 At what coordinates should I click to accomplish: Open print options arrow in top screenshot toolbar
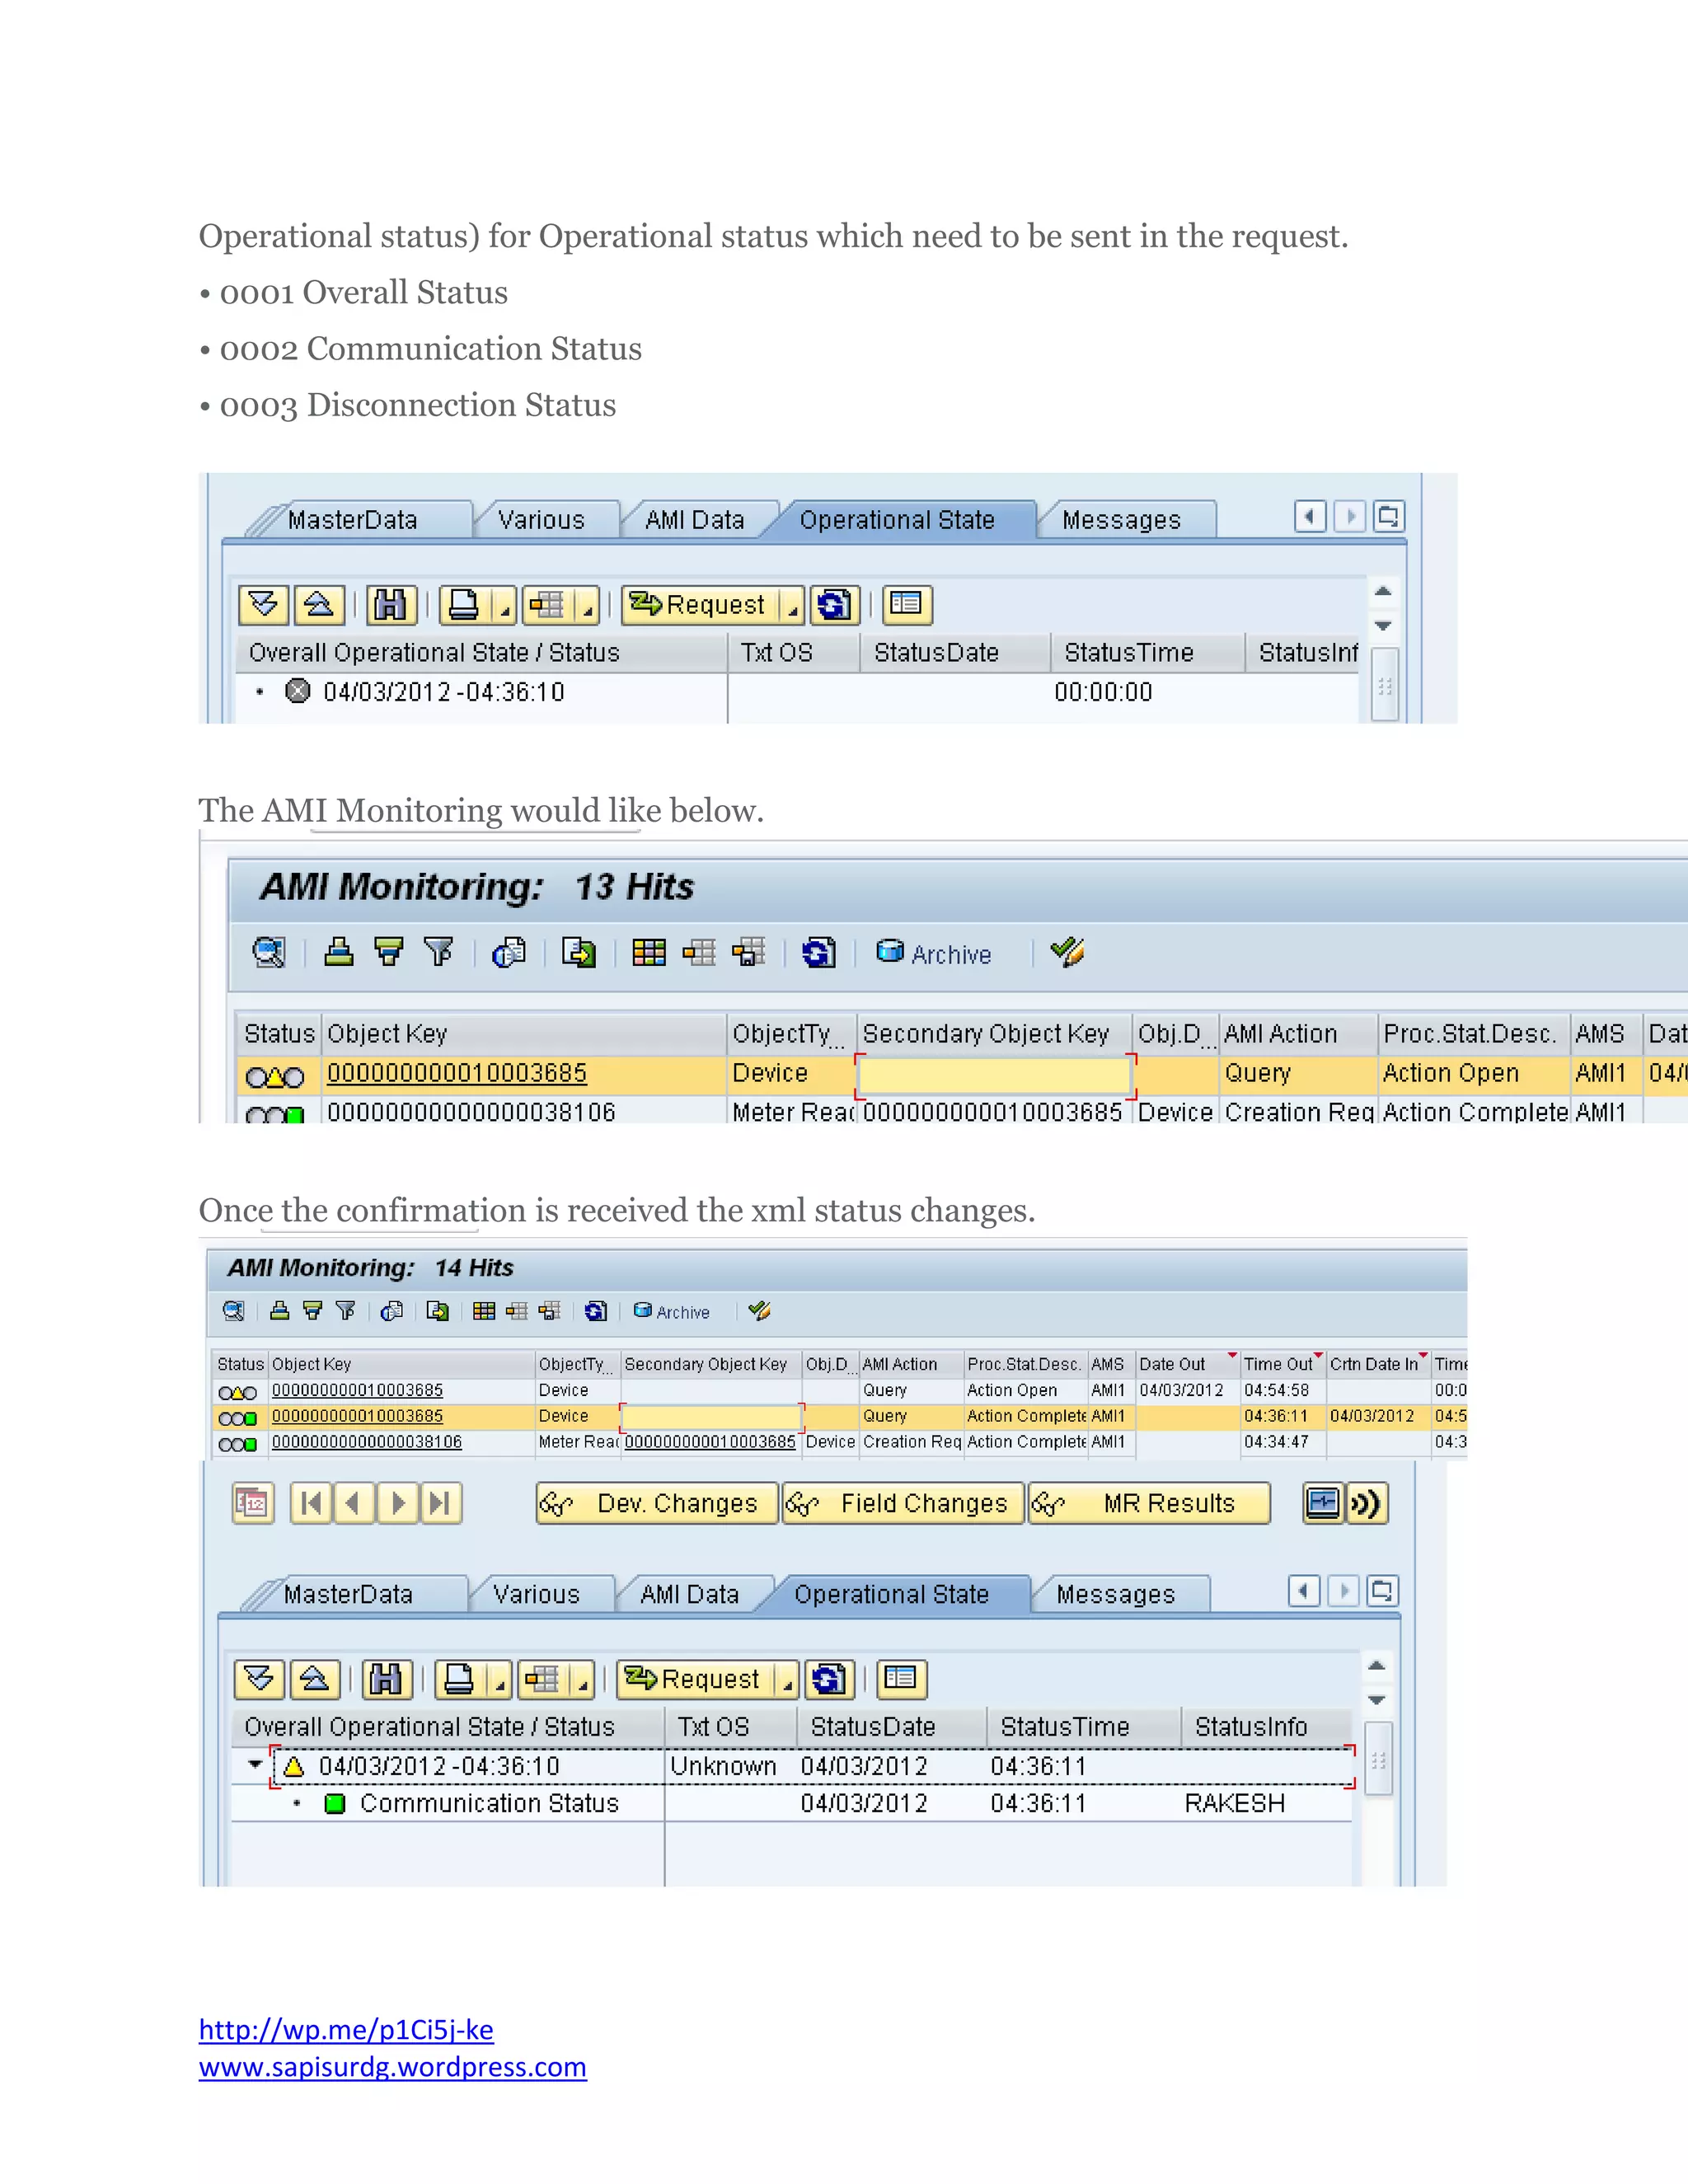[x=505, y=604]
